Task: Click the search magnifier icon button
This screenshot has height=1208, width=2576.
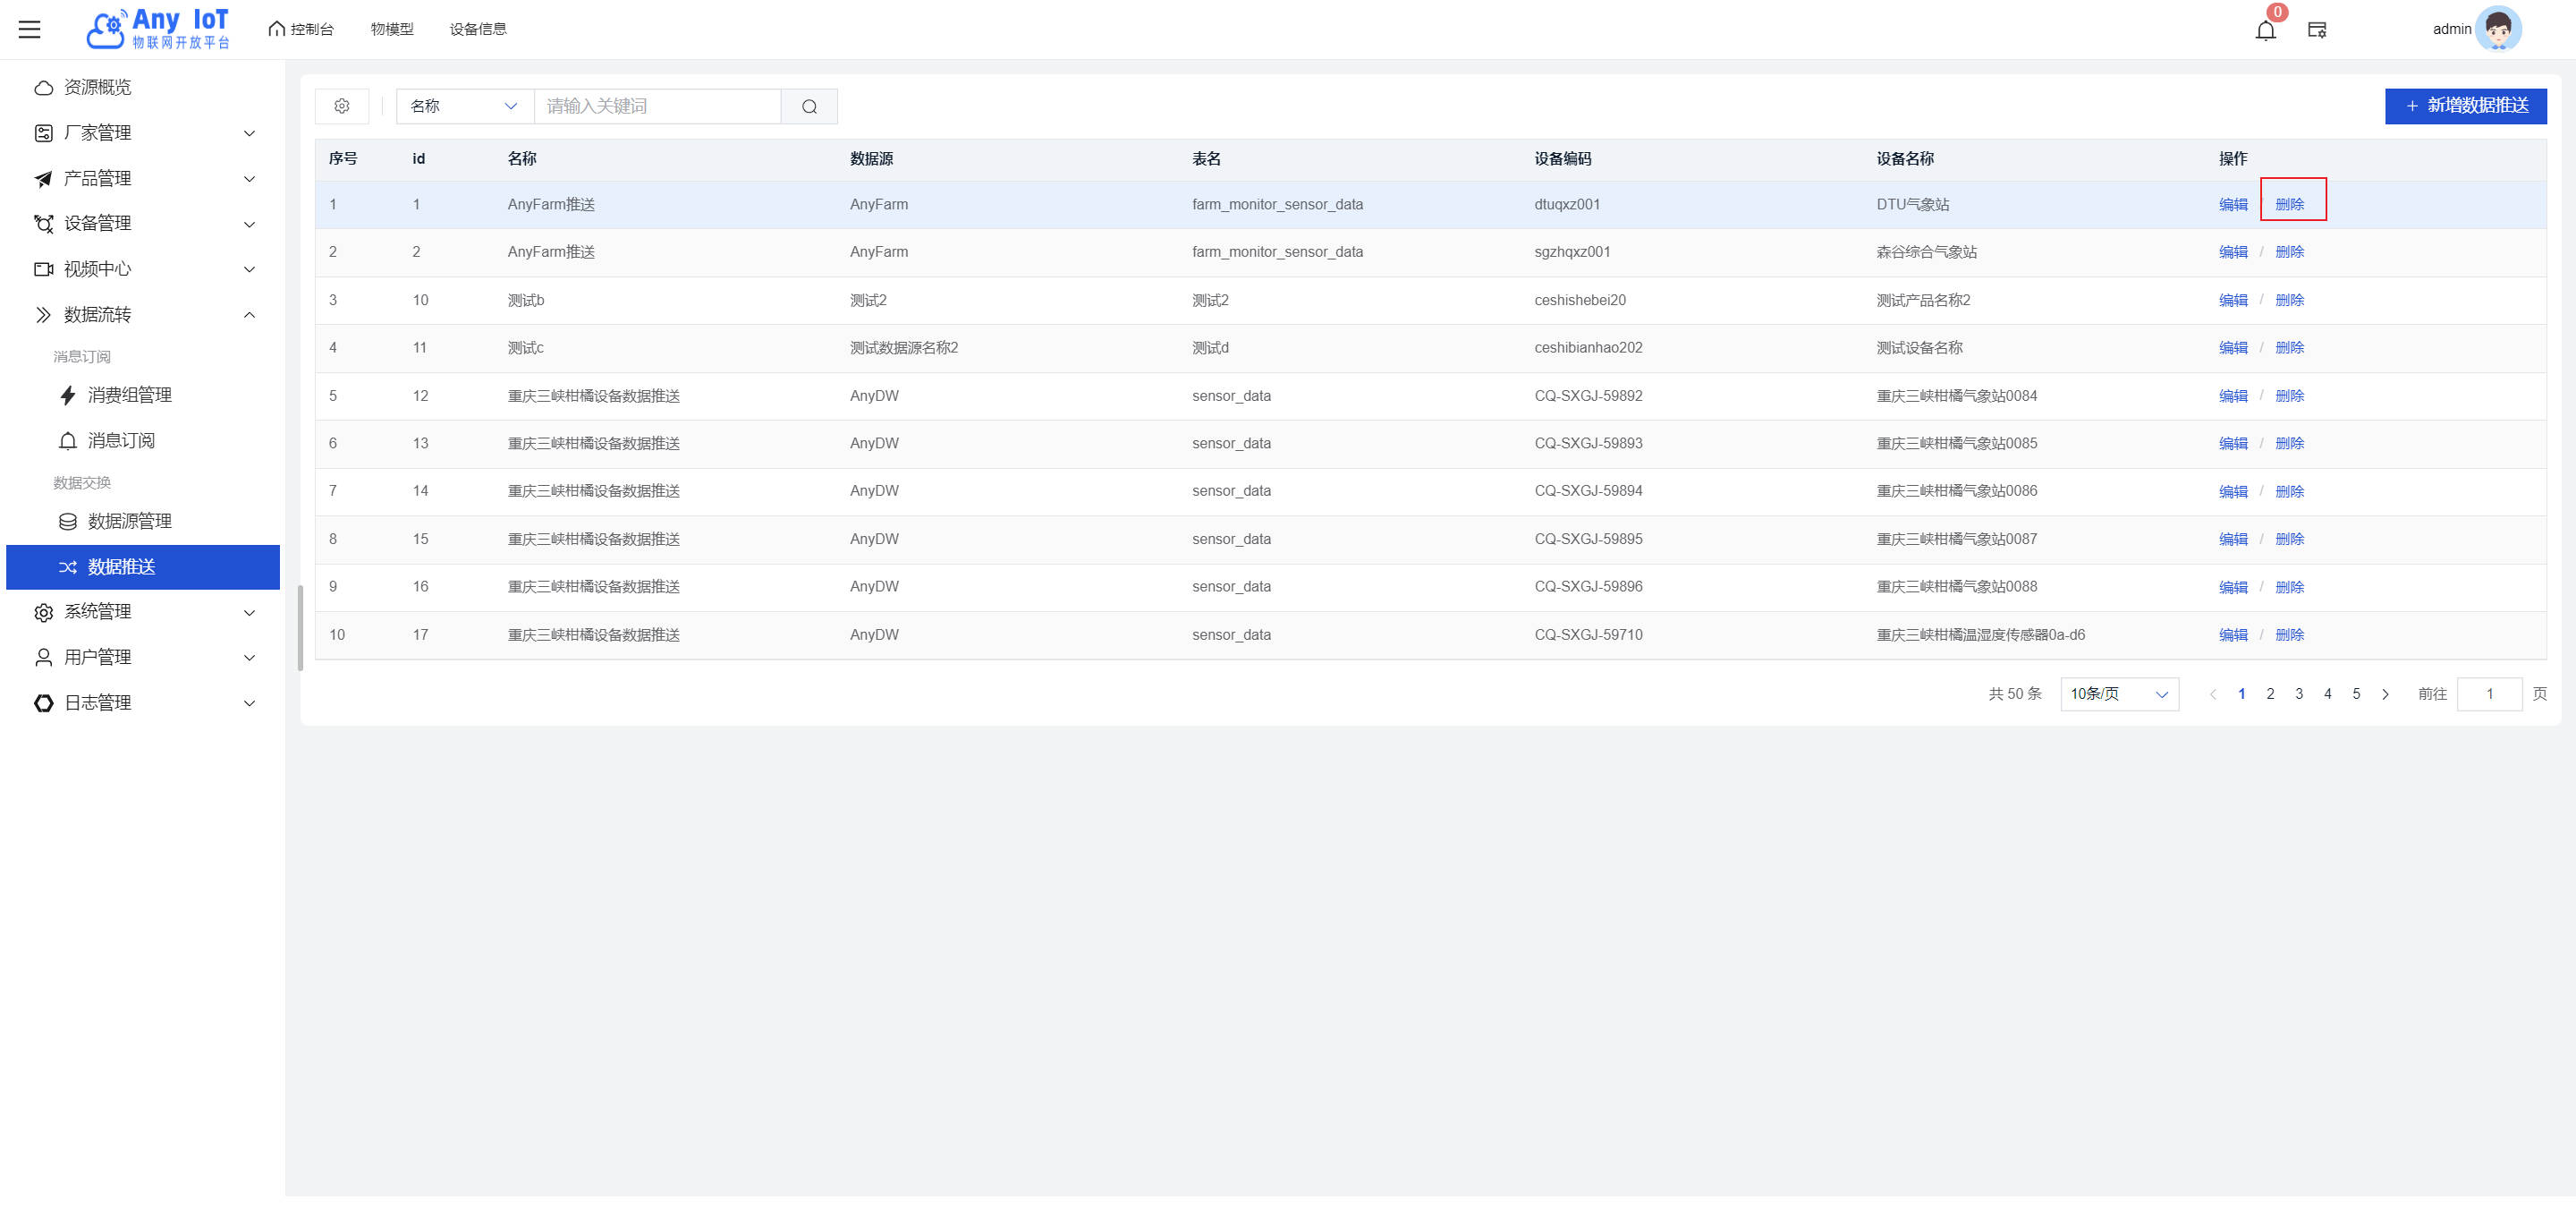Action: 809,106
